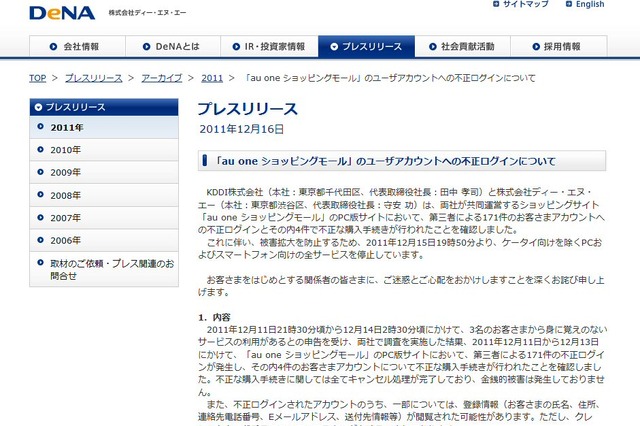Open the 会社情報 navigation tab

(78, 47)
